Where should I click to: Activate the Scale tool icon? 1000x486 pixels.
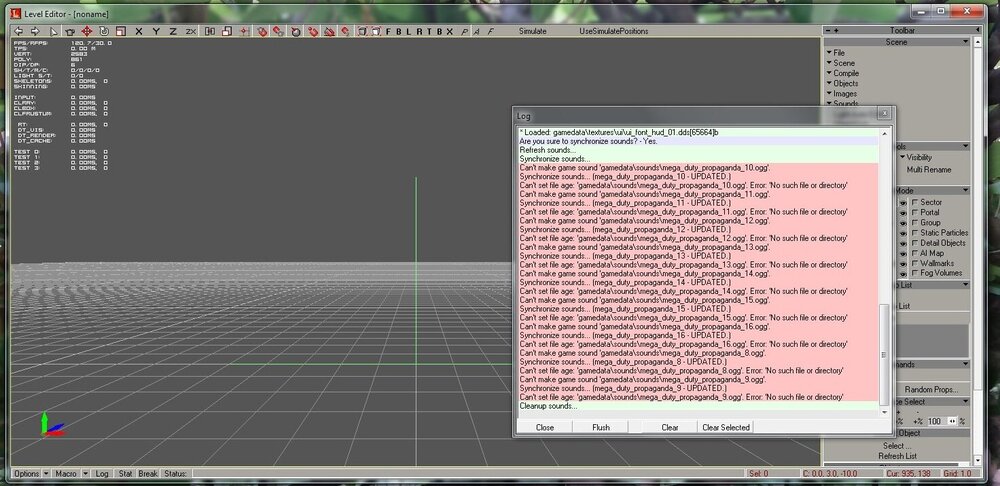(x=120, y=31)
